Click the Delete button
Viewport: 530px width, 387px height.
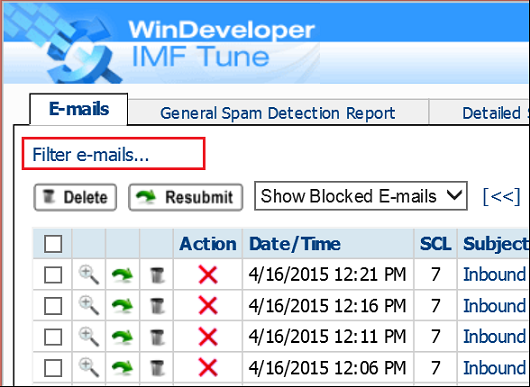coord(75,197)
